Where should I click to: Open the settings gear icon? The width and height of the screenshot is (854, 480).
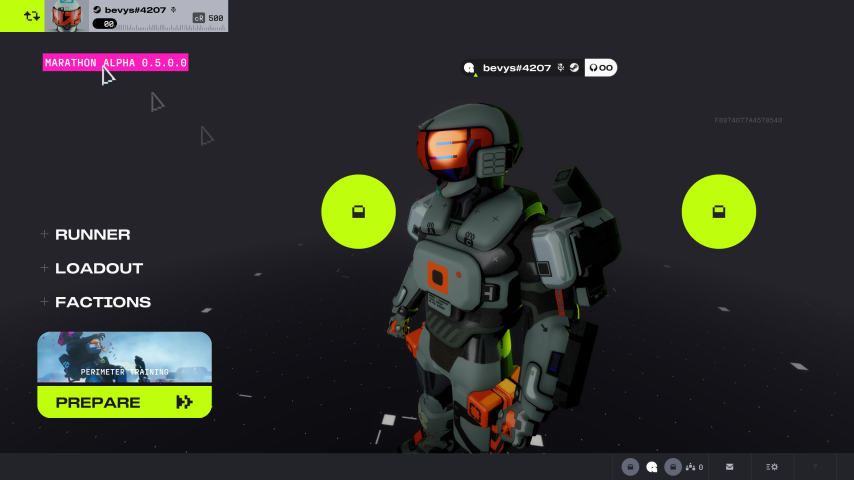772,467
